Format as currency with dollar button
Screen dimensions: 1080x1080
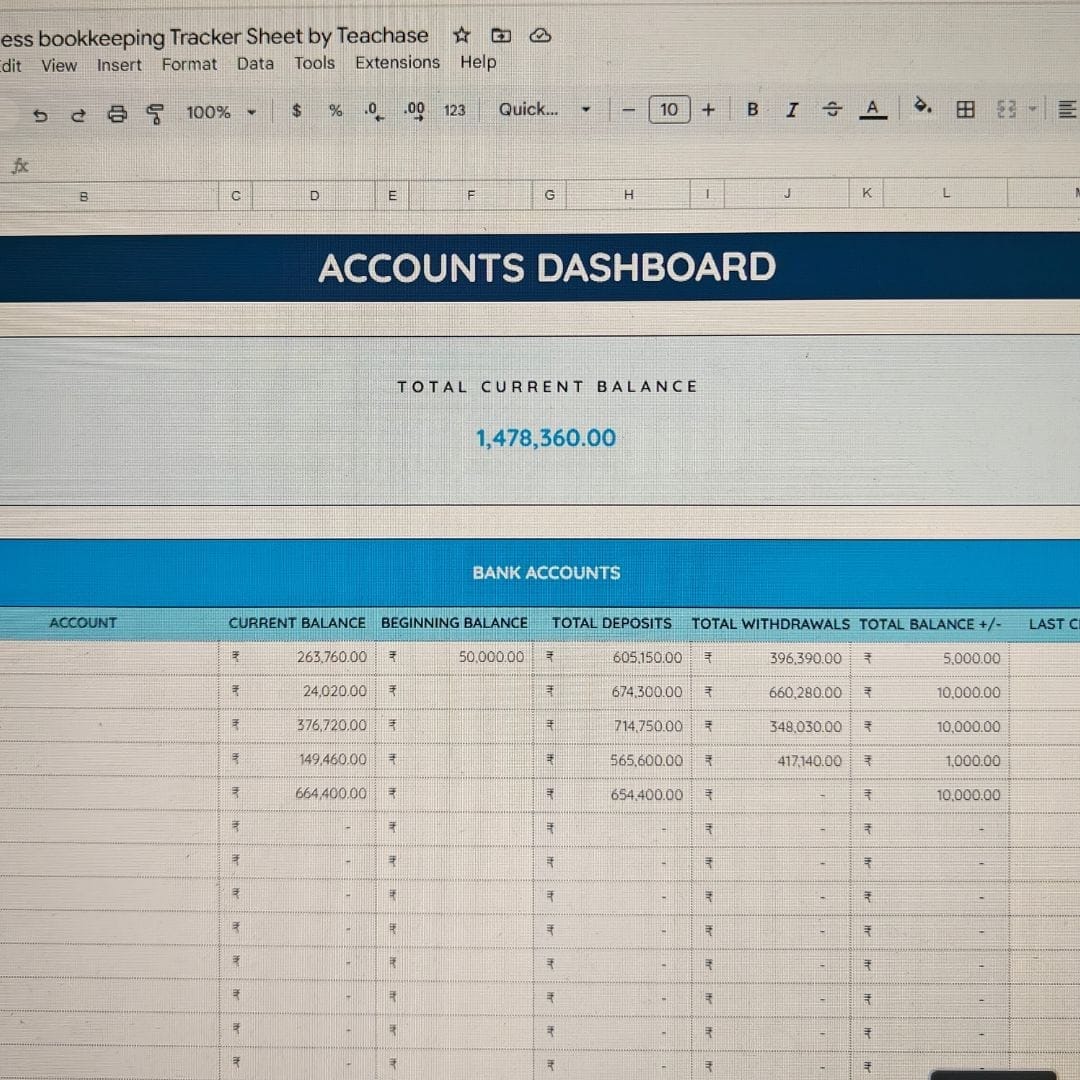point(297,111)
